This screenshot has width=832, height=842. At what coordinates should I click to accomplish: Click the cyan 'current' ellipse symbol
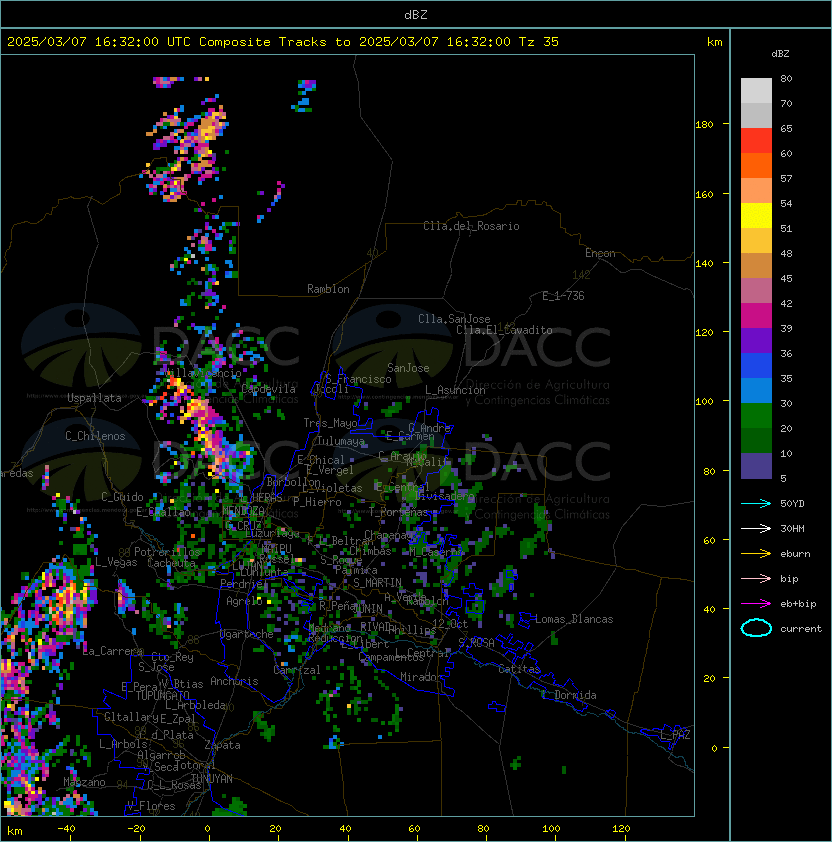pyautogui.click(x=756, y=628)
